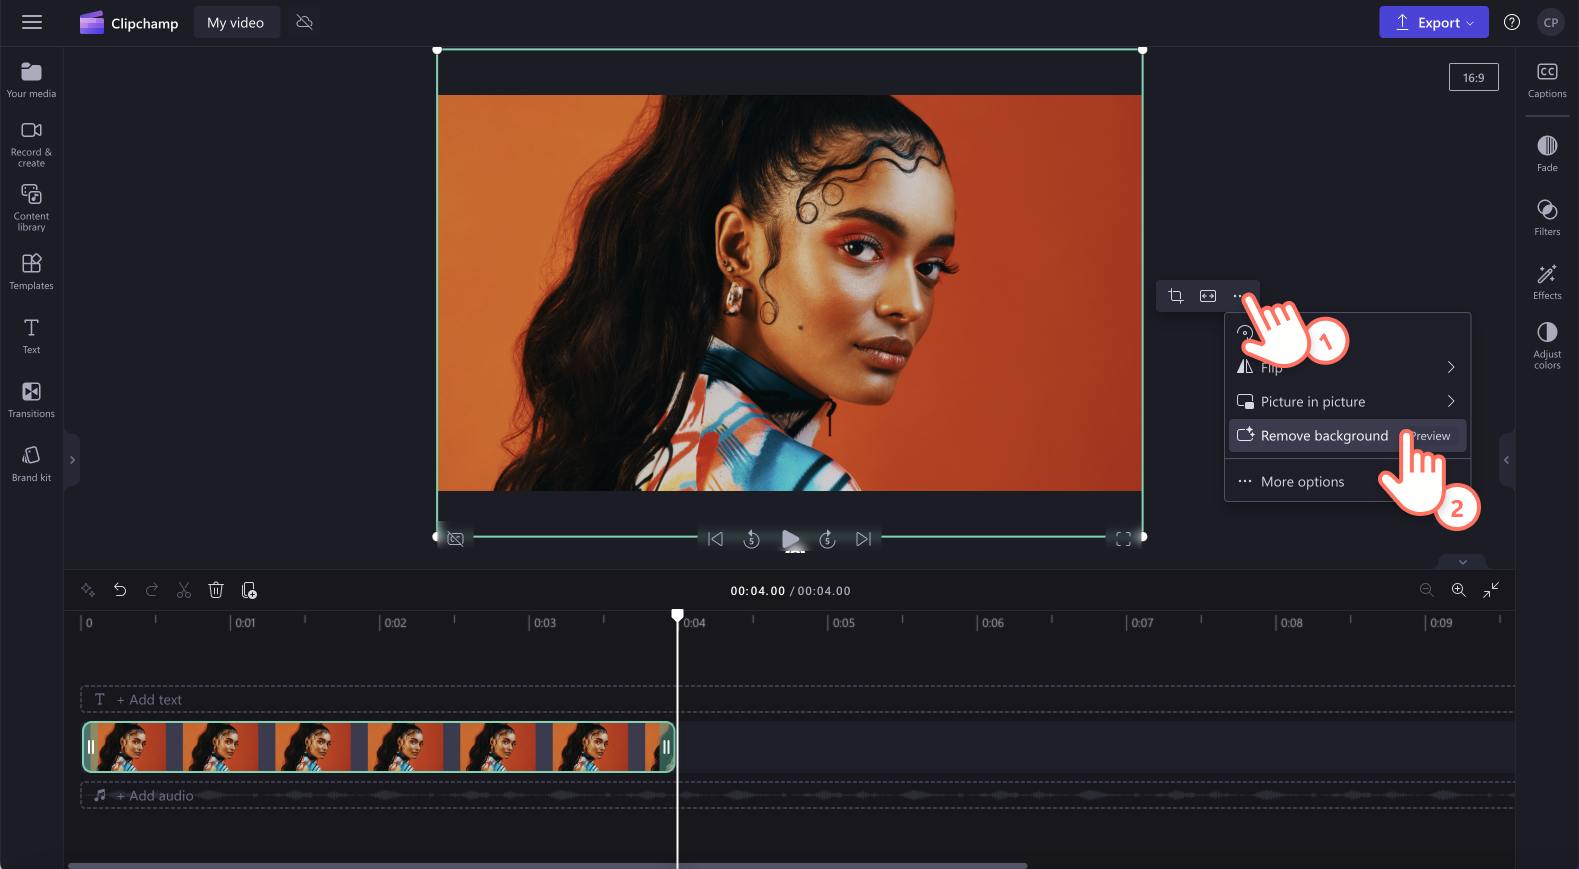Screen dimensions: 1579x869
Task: Click the Clipchamp logo
Action: coord(129,22)
